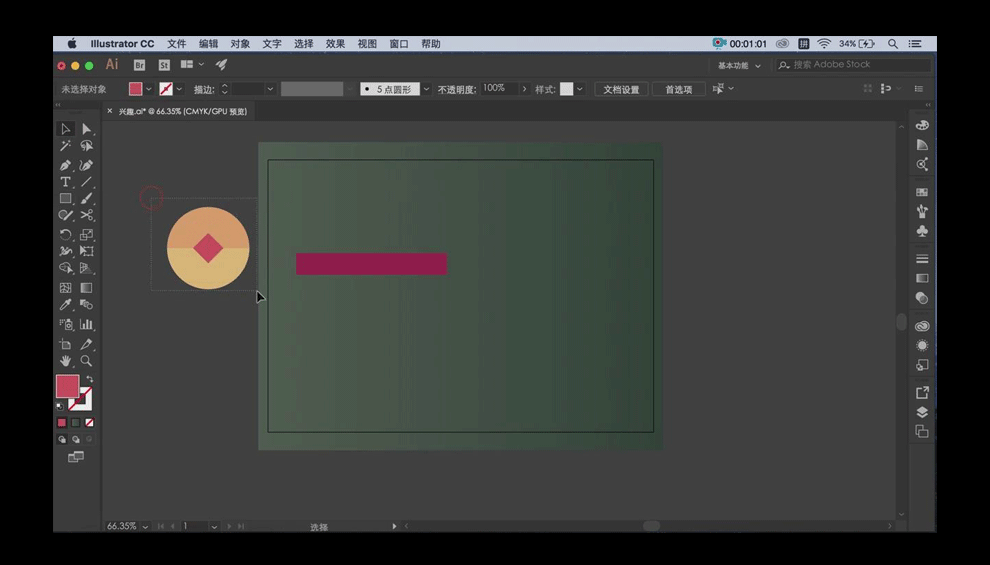Reset to default fill and stroke

[x=60, y=407]
